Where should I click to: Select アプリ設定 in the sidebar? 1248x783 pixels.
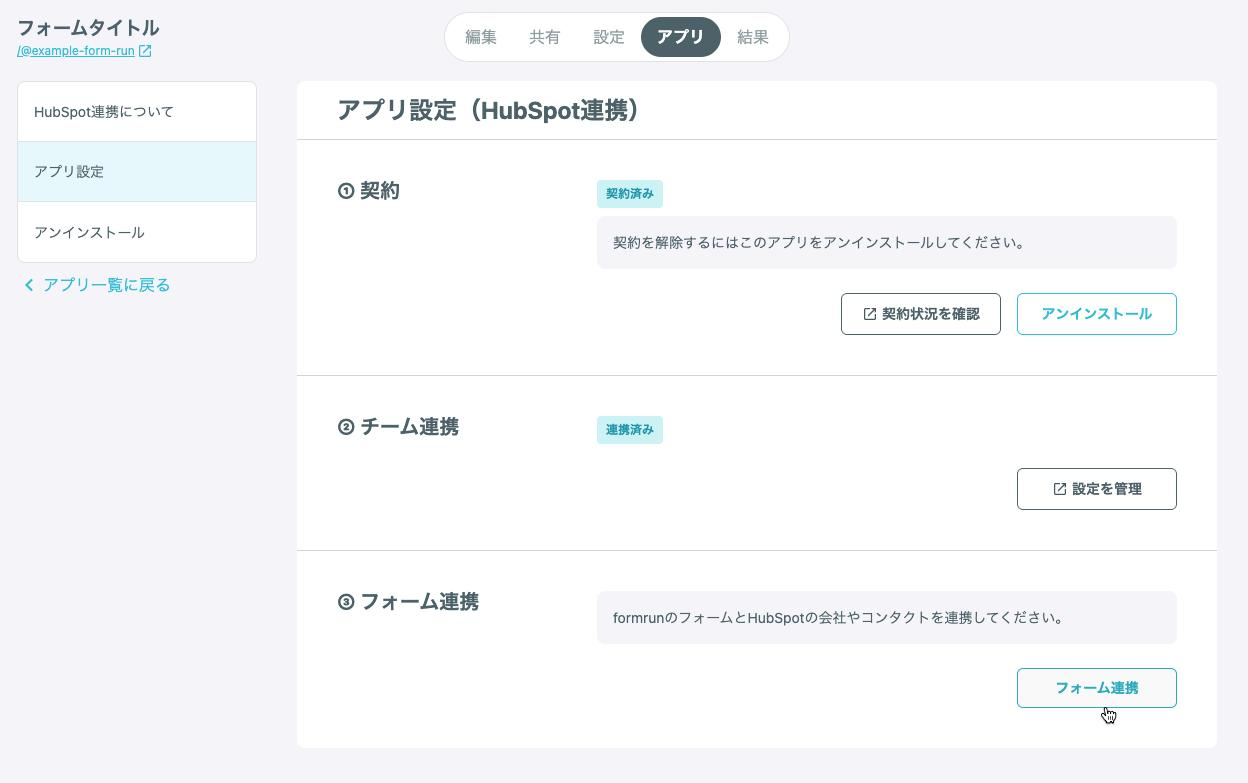tap(137, 172)
